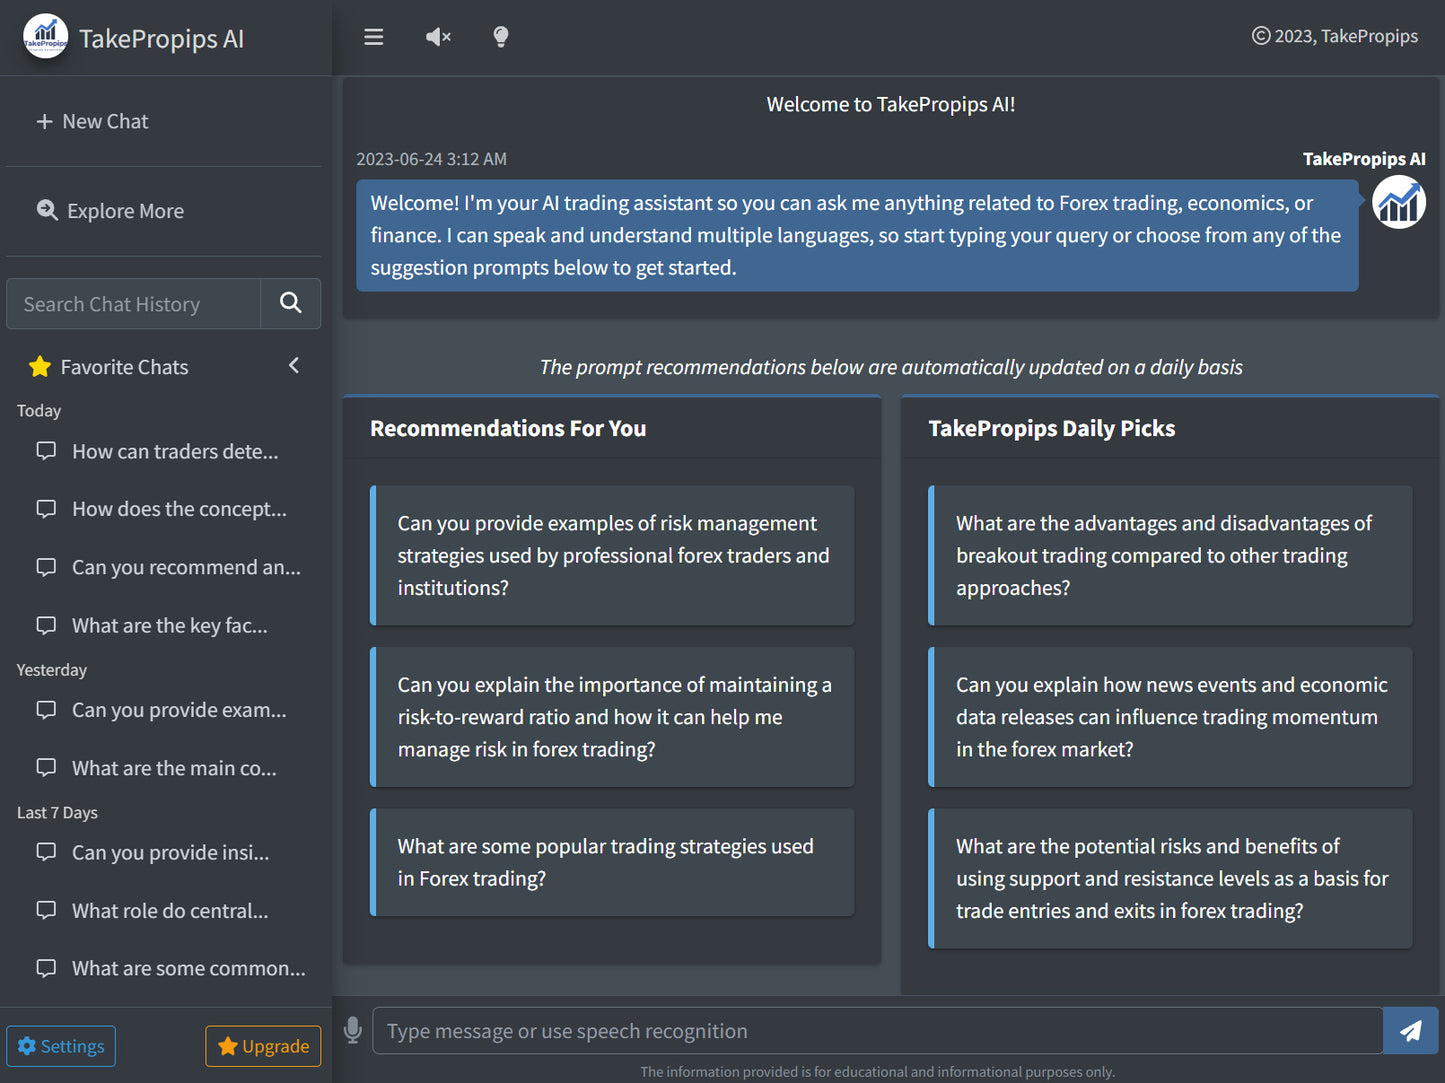Image resolution: width=1445 pixels, height=1083 pixels.
Task: Click the light bulb icon in top bar
Action: pyautogui.click(x=501, y=37)
